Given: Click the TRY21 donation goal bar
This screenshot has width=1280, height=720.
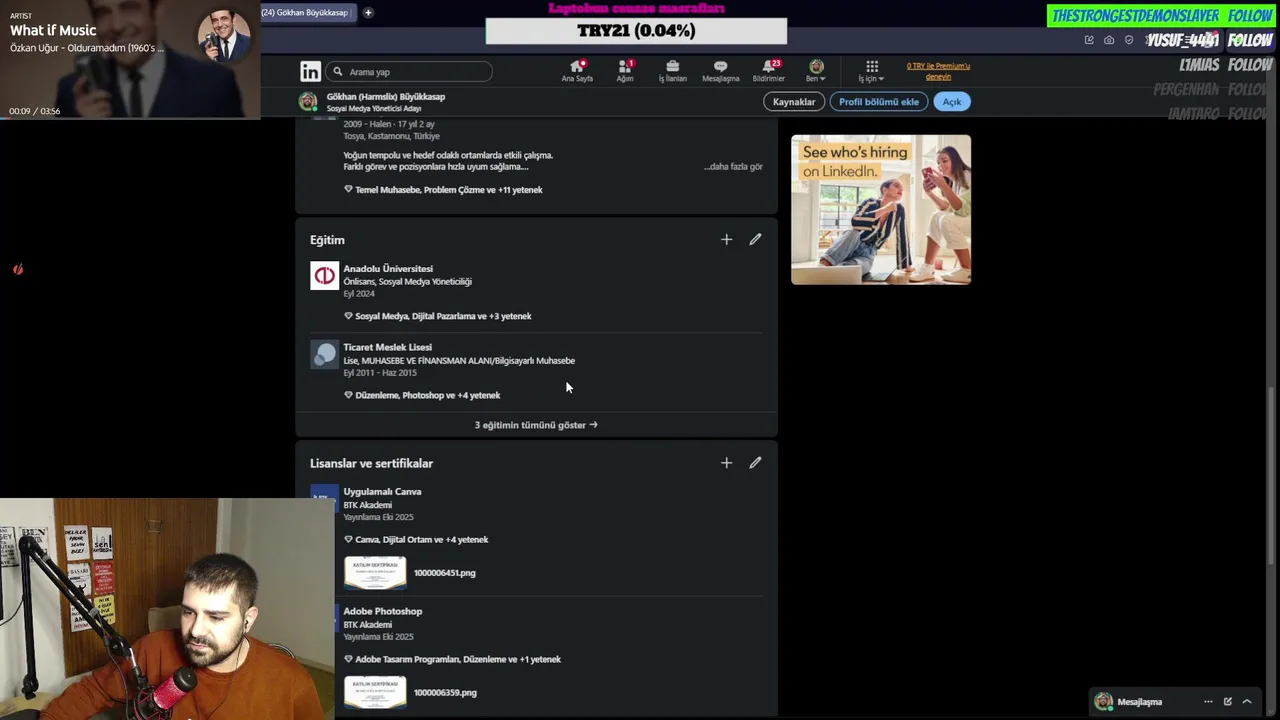Looking at the screenshot, I should pyautogui.click(x=636, y=31).
